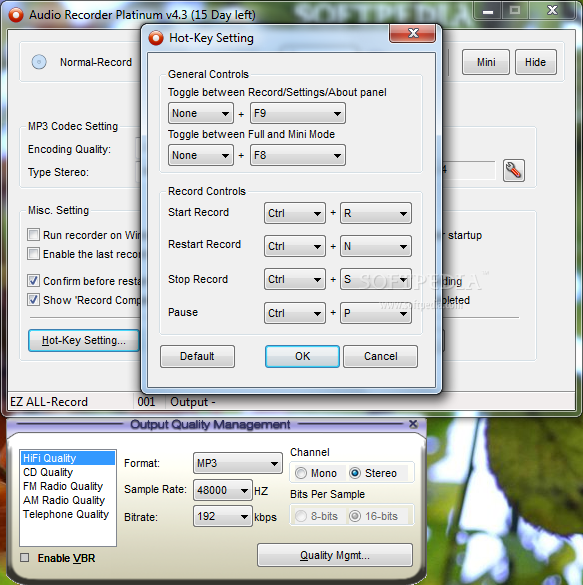Select the Stereo channel option
This screenshot has width=583, height=585.
355,473
